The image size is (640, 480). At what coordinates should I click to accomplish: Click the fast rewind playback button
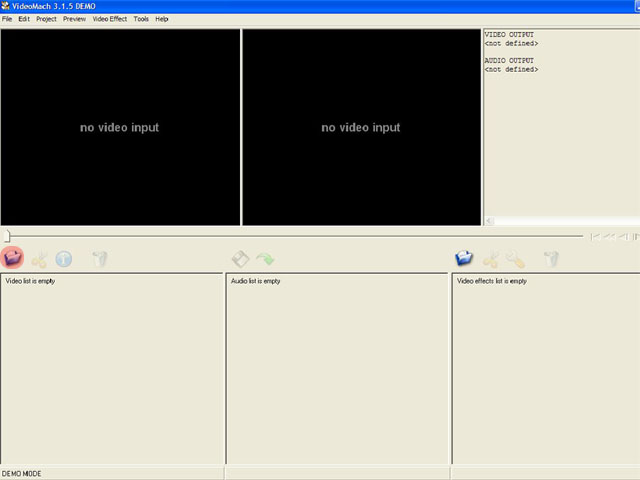pyautogui.click(x=609, y=236)
